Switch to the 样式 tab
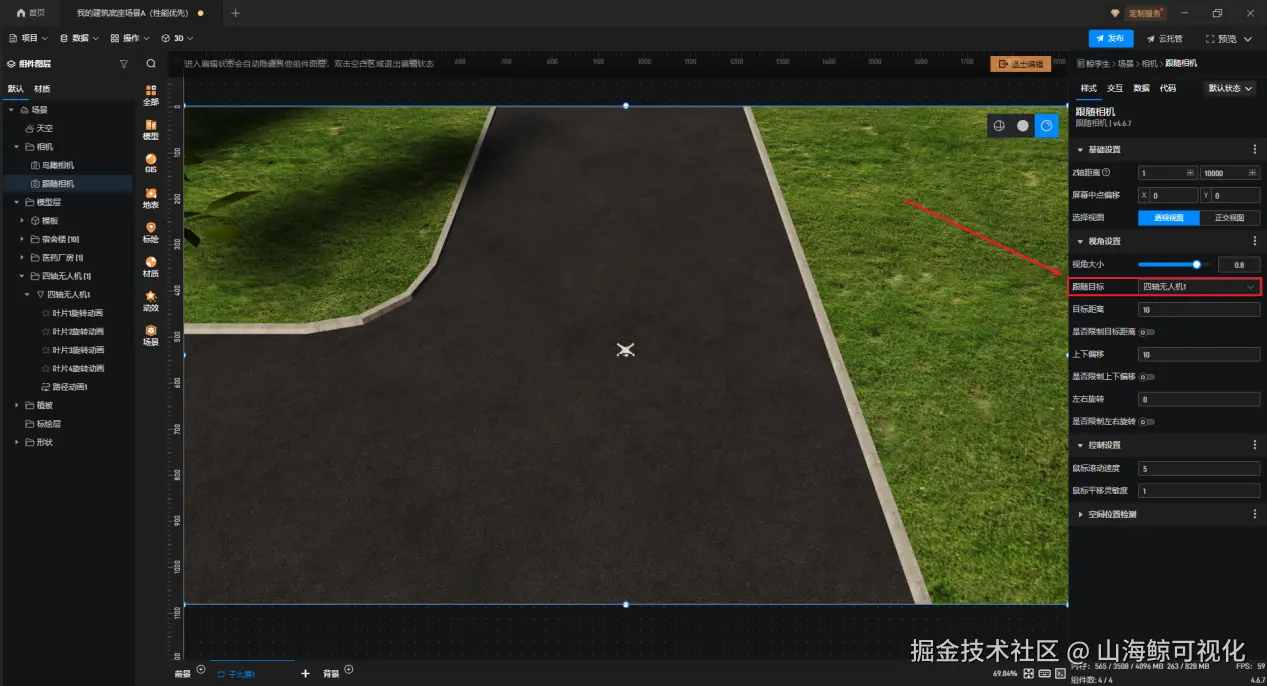Image resolution: width=1267 pixels, height=686 pixels. coord(1088,88)
